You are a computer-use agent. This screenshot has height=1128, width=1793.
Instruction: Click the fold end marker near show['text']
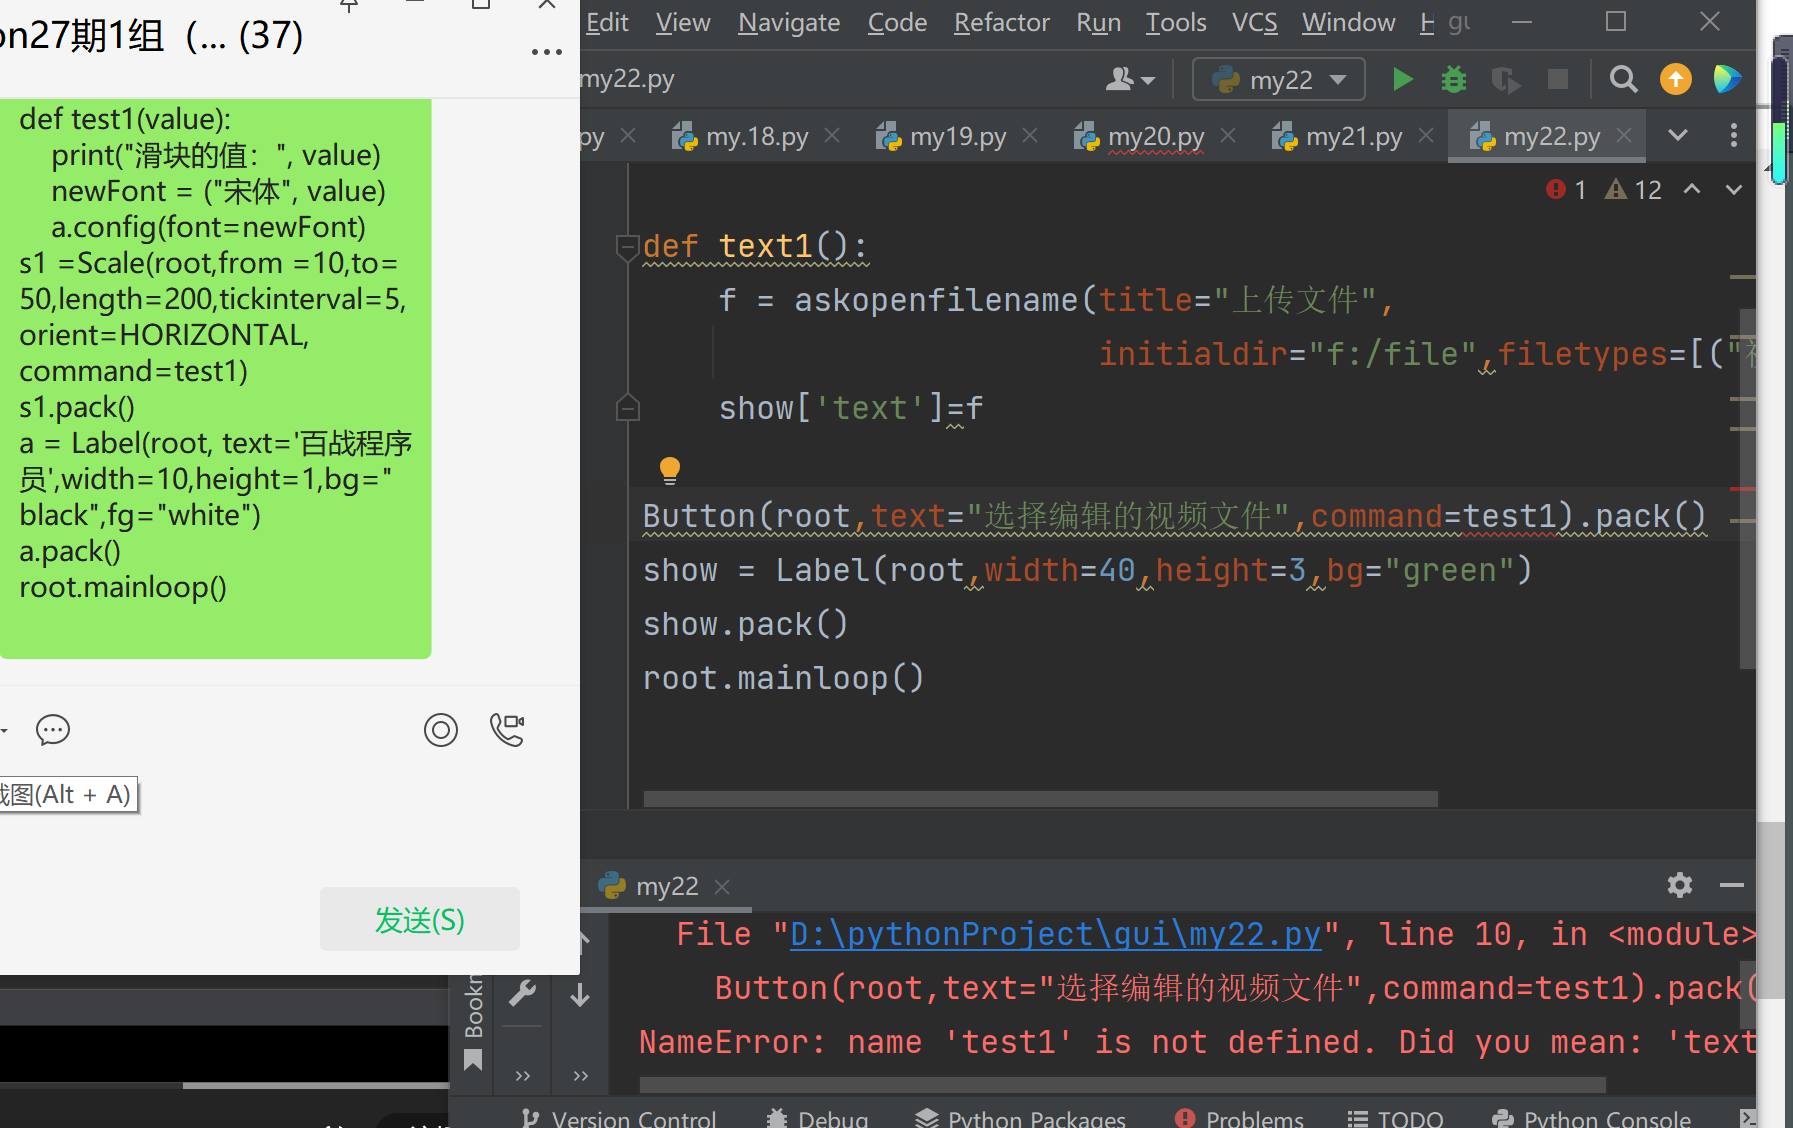point(628,407)
